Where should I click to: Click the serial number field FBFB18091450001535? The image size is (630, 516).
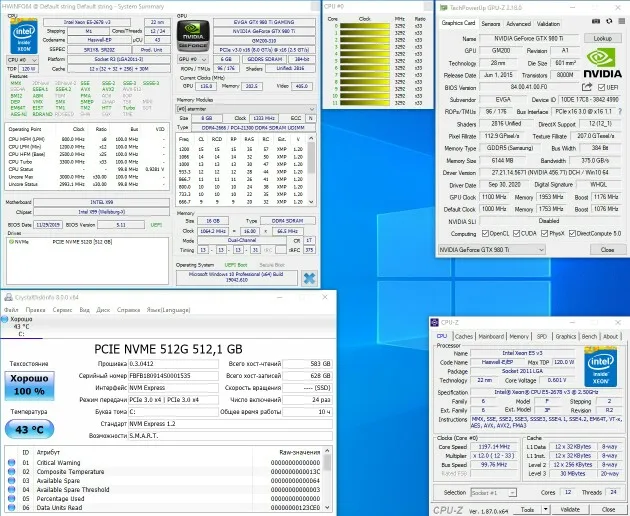[173, 376]
